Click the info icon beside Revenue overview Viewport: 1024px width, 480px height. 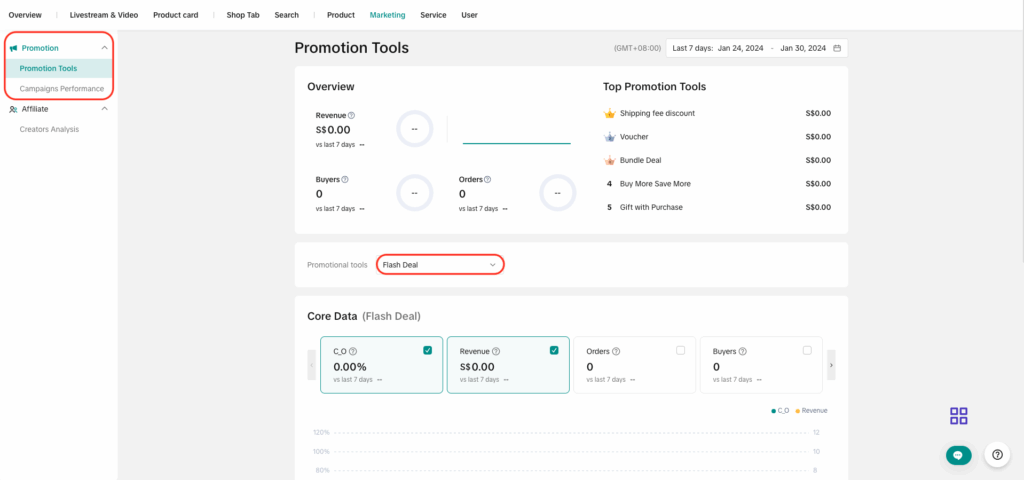(351, 115)
